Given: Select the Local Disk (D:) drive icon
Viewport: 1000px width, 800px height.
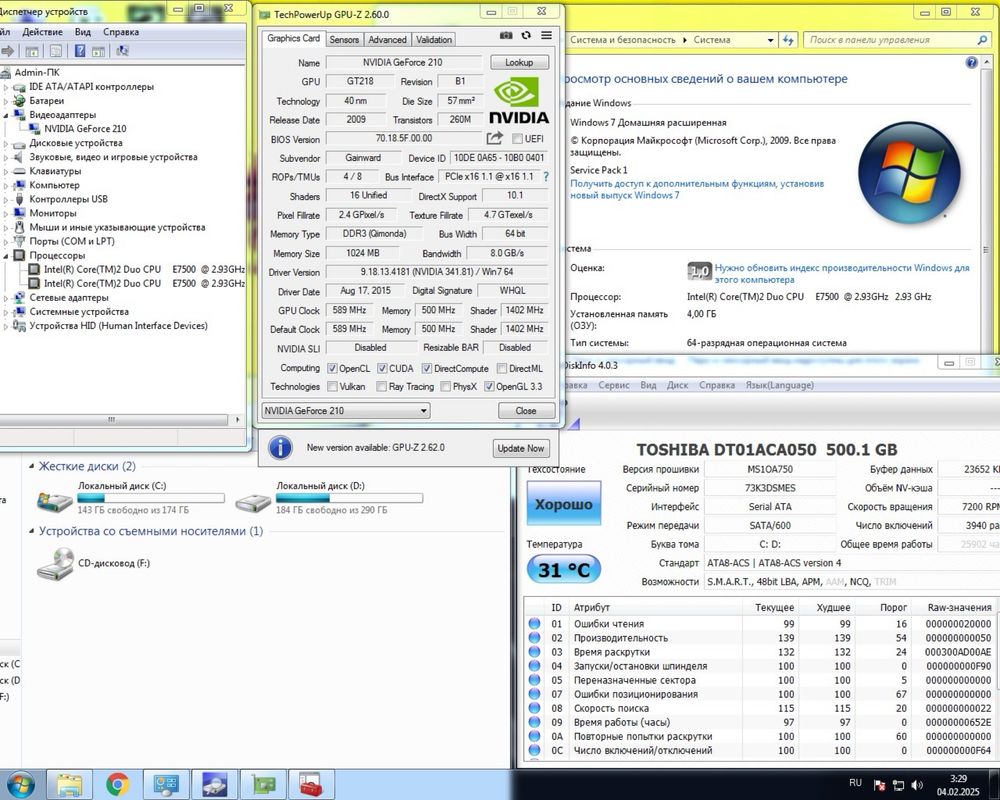Looking at the screenshot, I should point(253,501).
